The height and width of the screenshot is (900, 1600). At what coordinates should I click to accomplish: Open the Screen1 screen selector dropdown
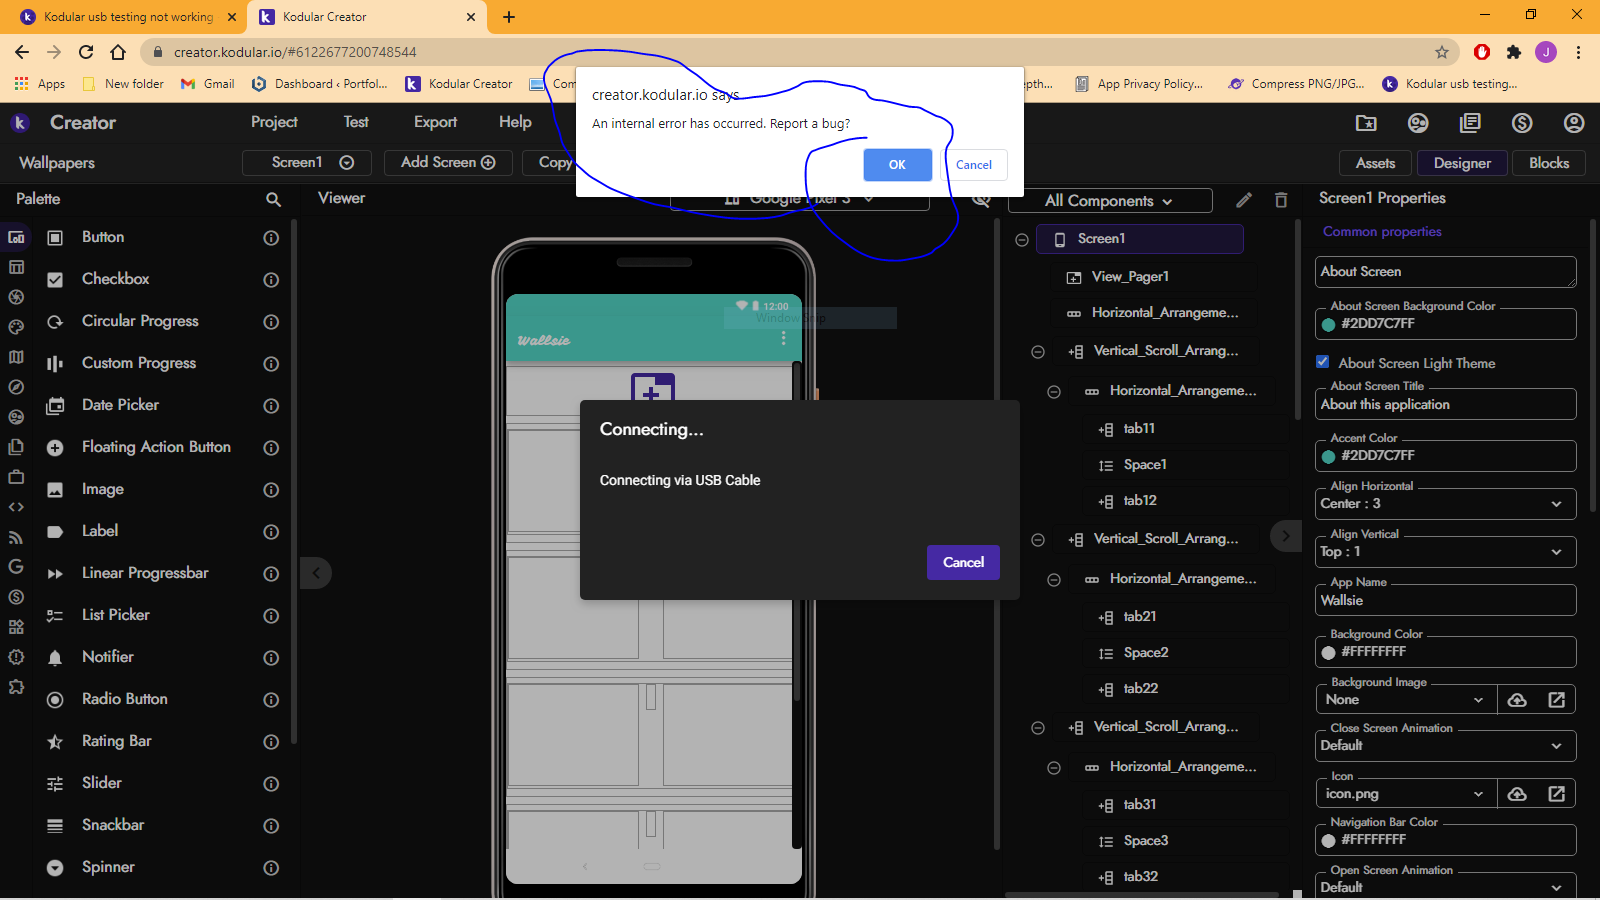(307, 162)
